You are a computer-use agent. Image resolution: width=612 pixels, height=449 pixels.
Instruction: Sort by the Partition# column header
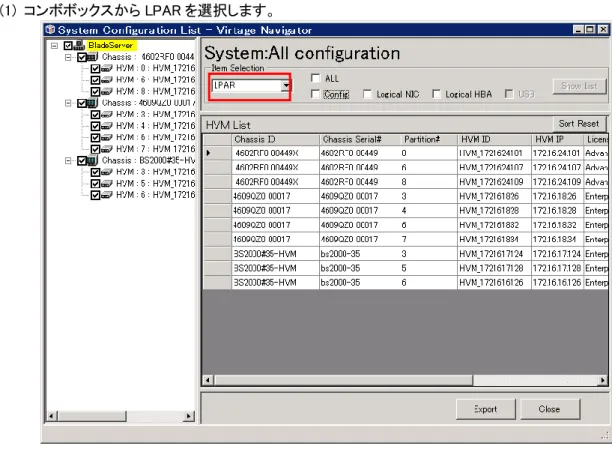pos(429,140)
